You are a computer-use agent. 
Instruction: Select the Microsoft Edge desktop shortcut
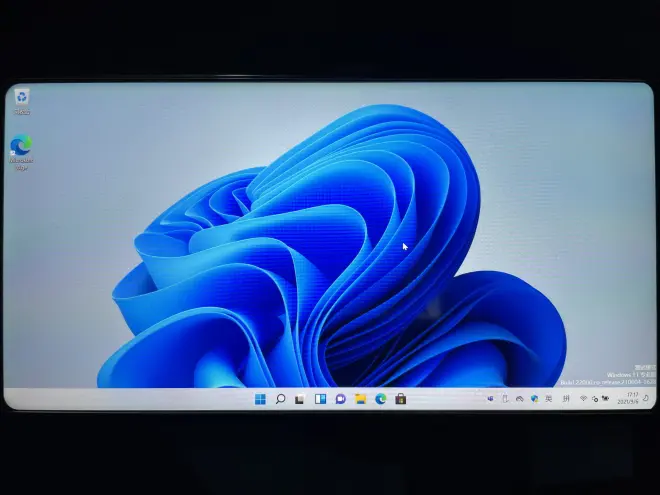(x=21, y=152)
